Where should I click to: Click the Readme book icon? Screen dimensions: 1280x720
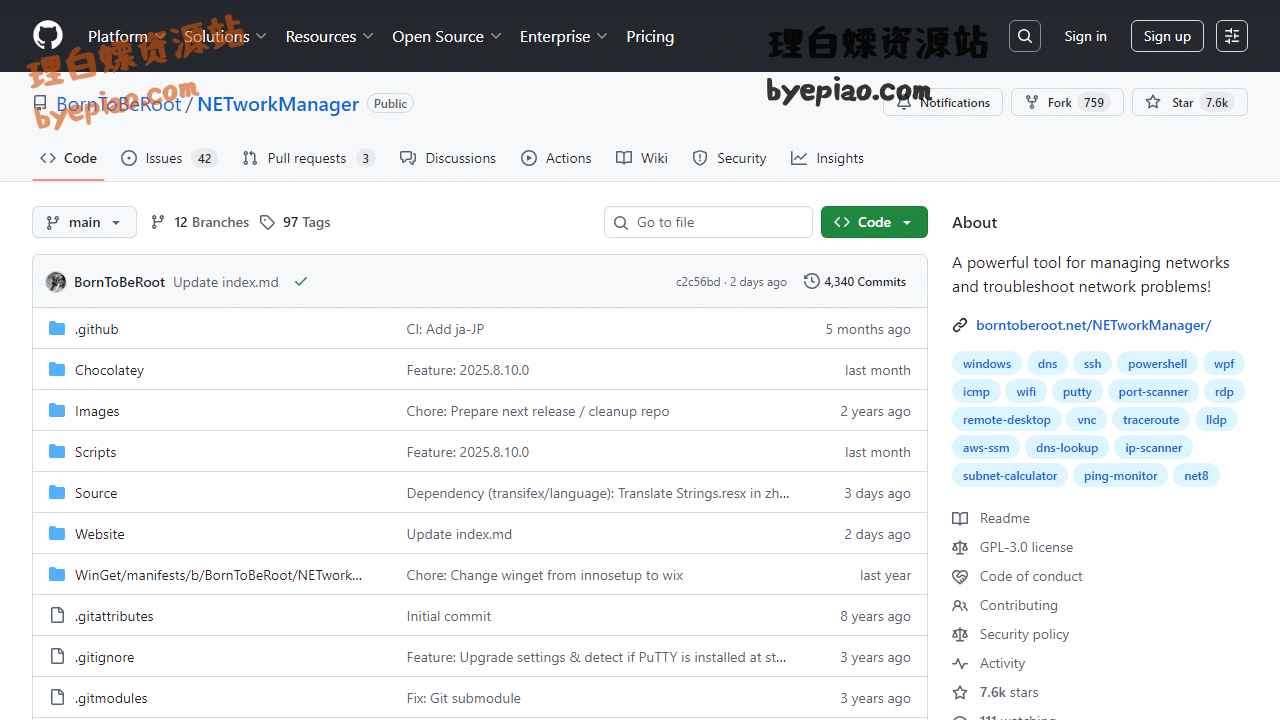coord(960,518)
